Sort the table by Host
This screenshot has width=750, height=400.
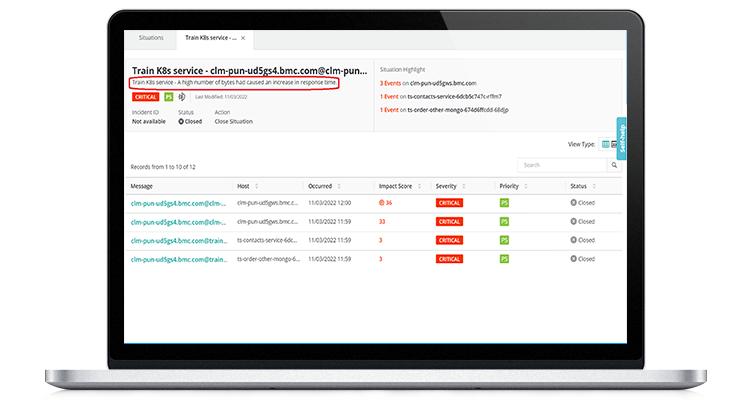click(256, 186)
